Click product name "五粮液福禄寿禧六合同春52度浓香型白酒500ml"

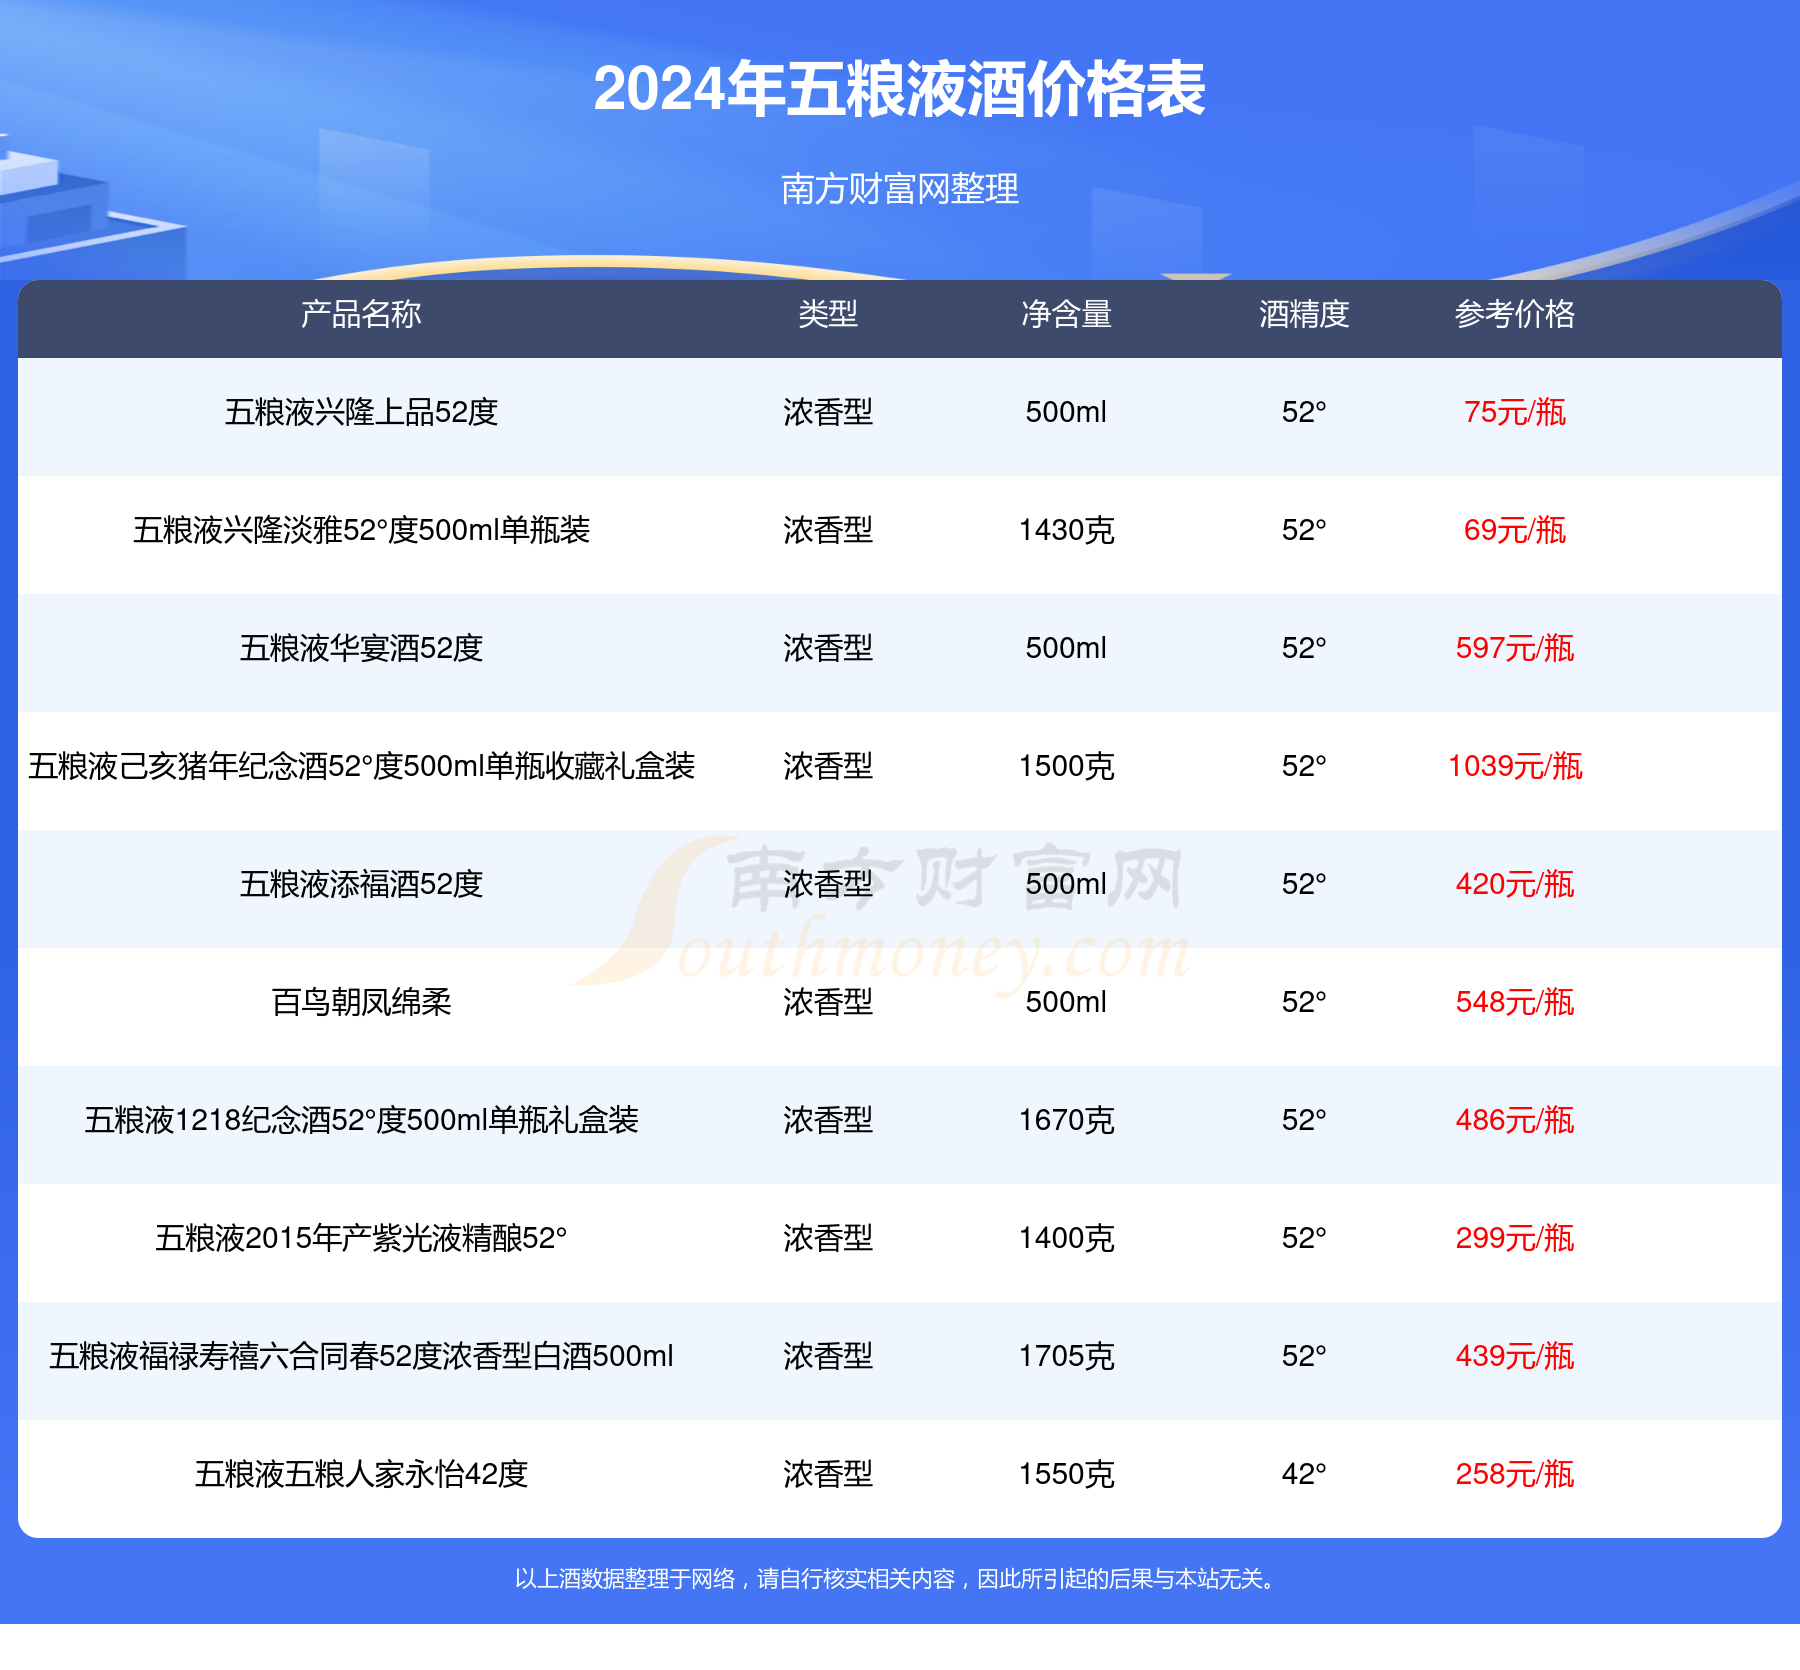point(361,1356)
